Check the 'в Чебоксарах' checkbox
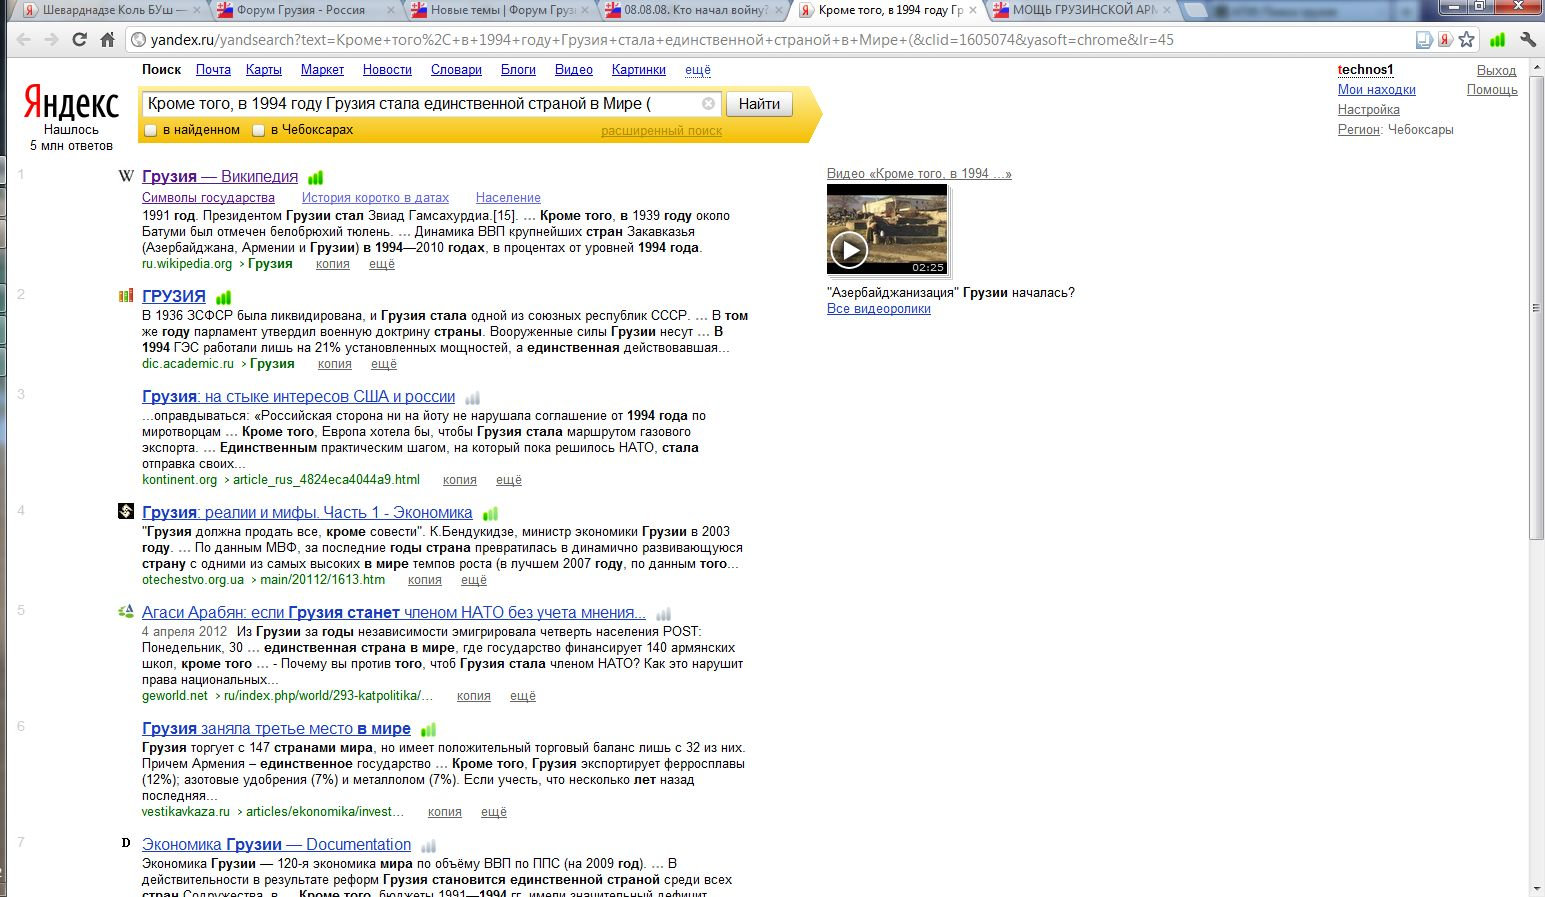This screenshot has width=1545, height=897. tap(259, 130)
